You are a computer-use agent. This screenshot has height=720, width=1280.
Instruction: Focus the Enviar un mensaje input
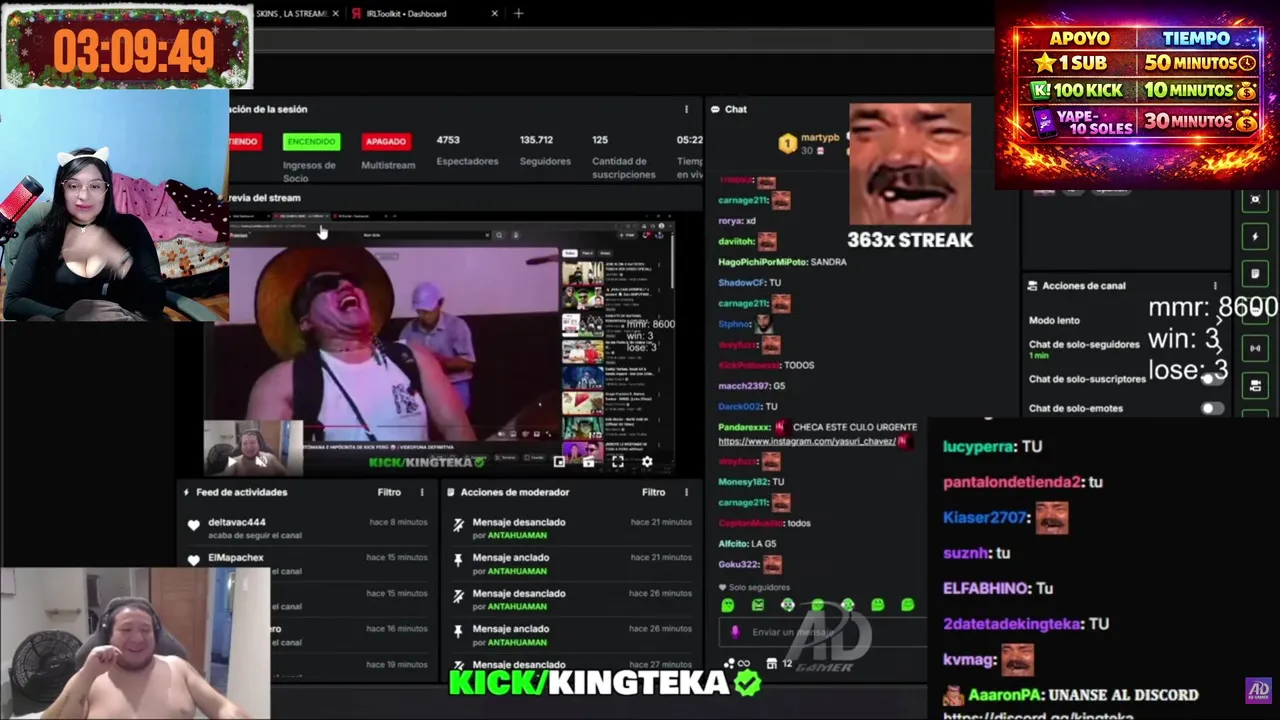point(822,632)
